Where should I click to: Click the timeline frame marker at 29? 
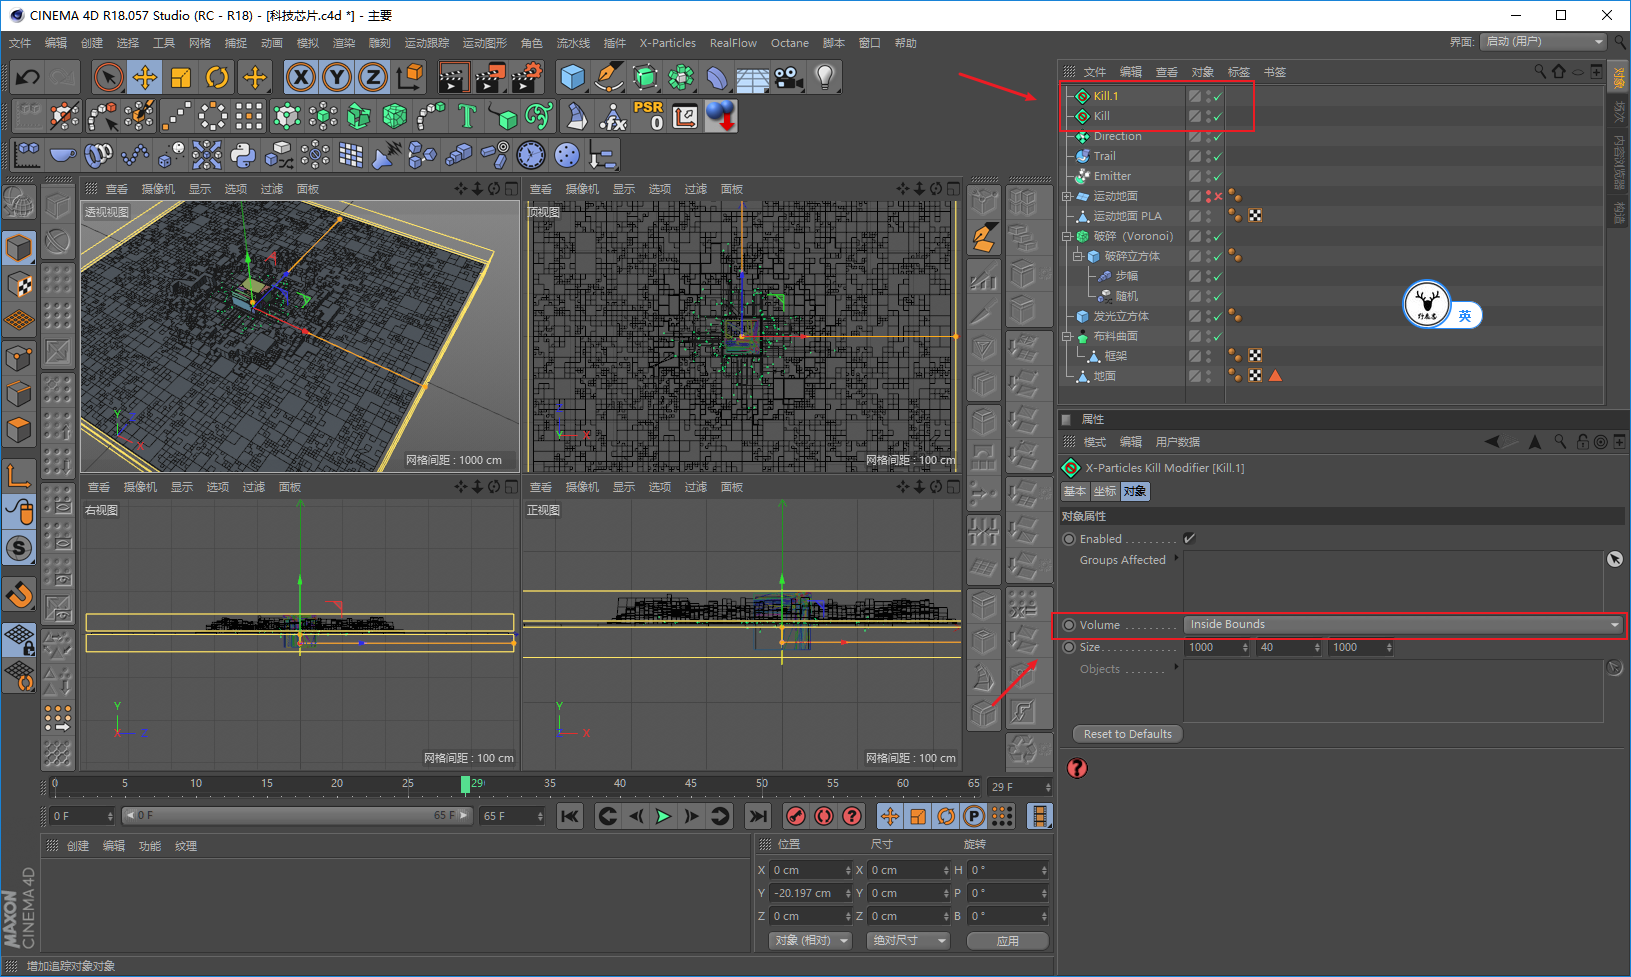[466, 784]
